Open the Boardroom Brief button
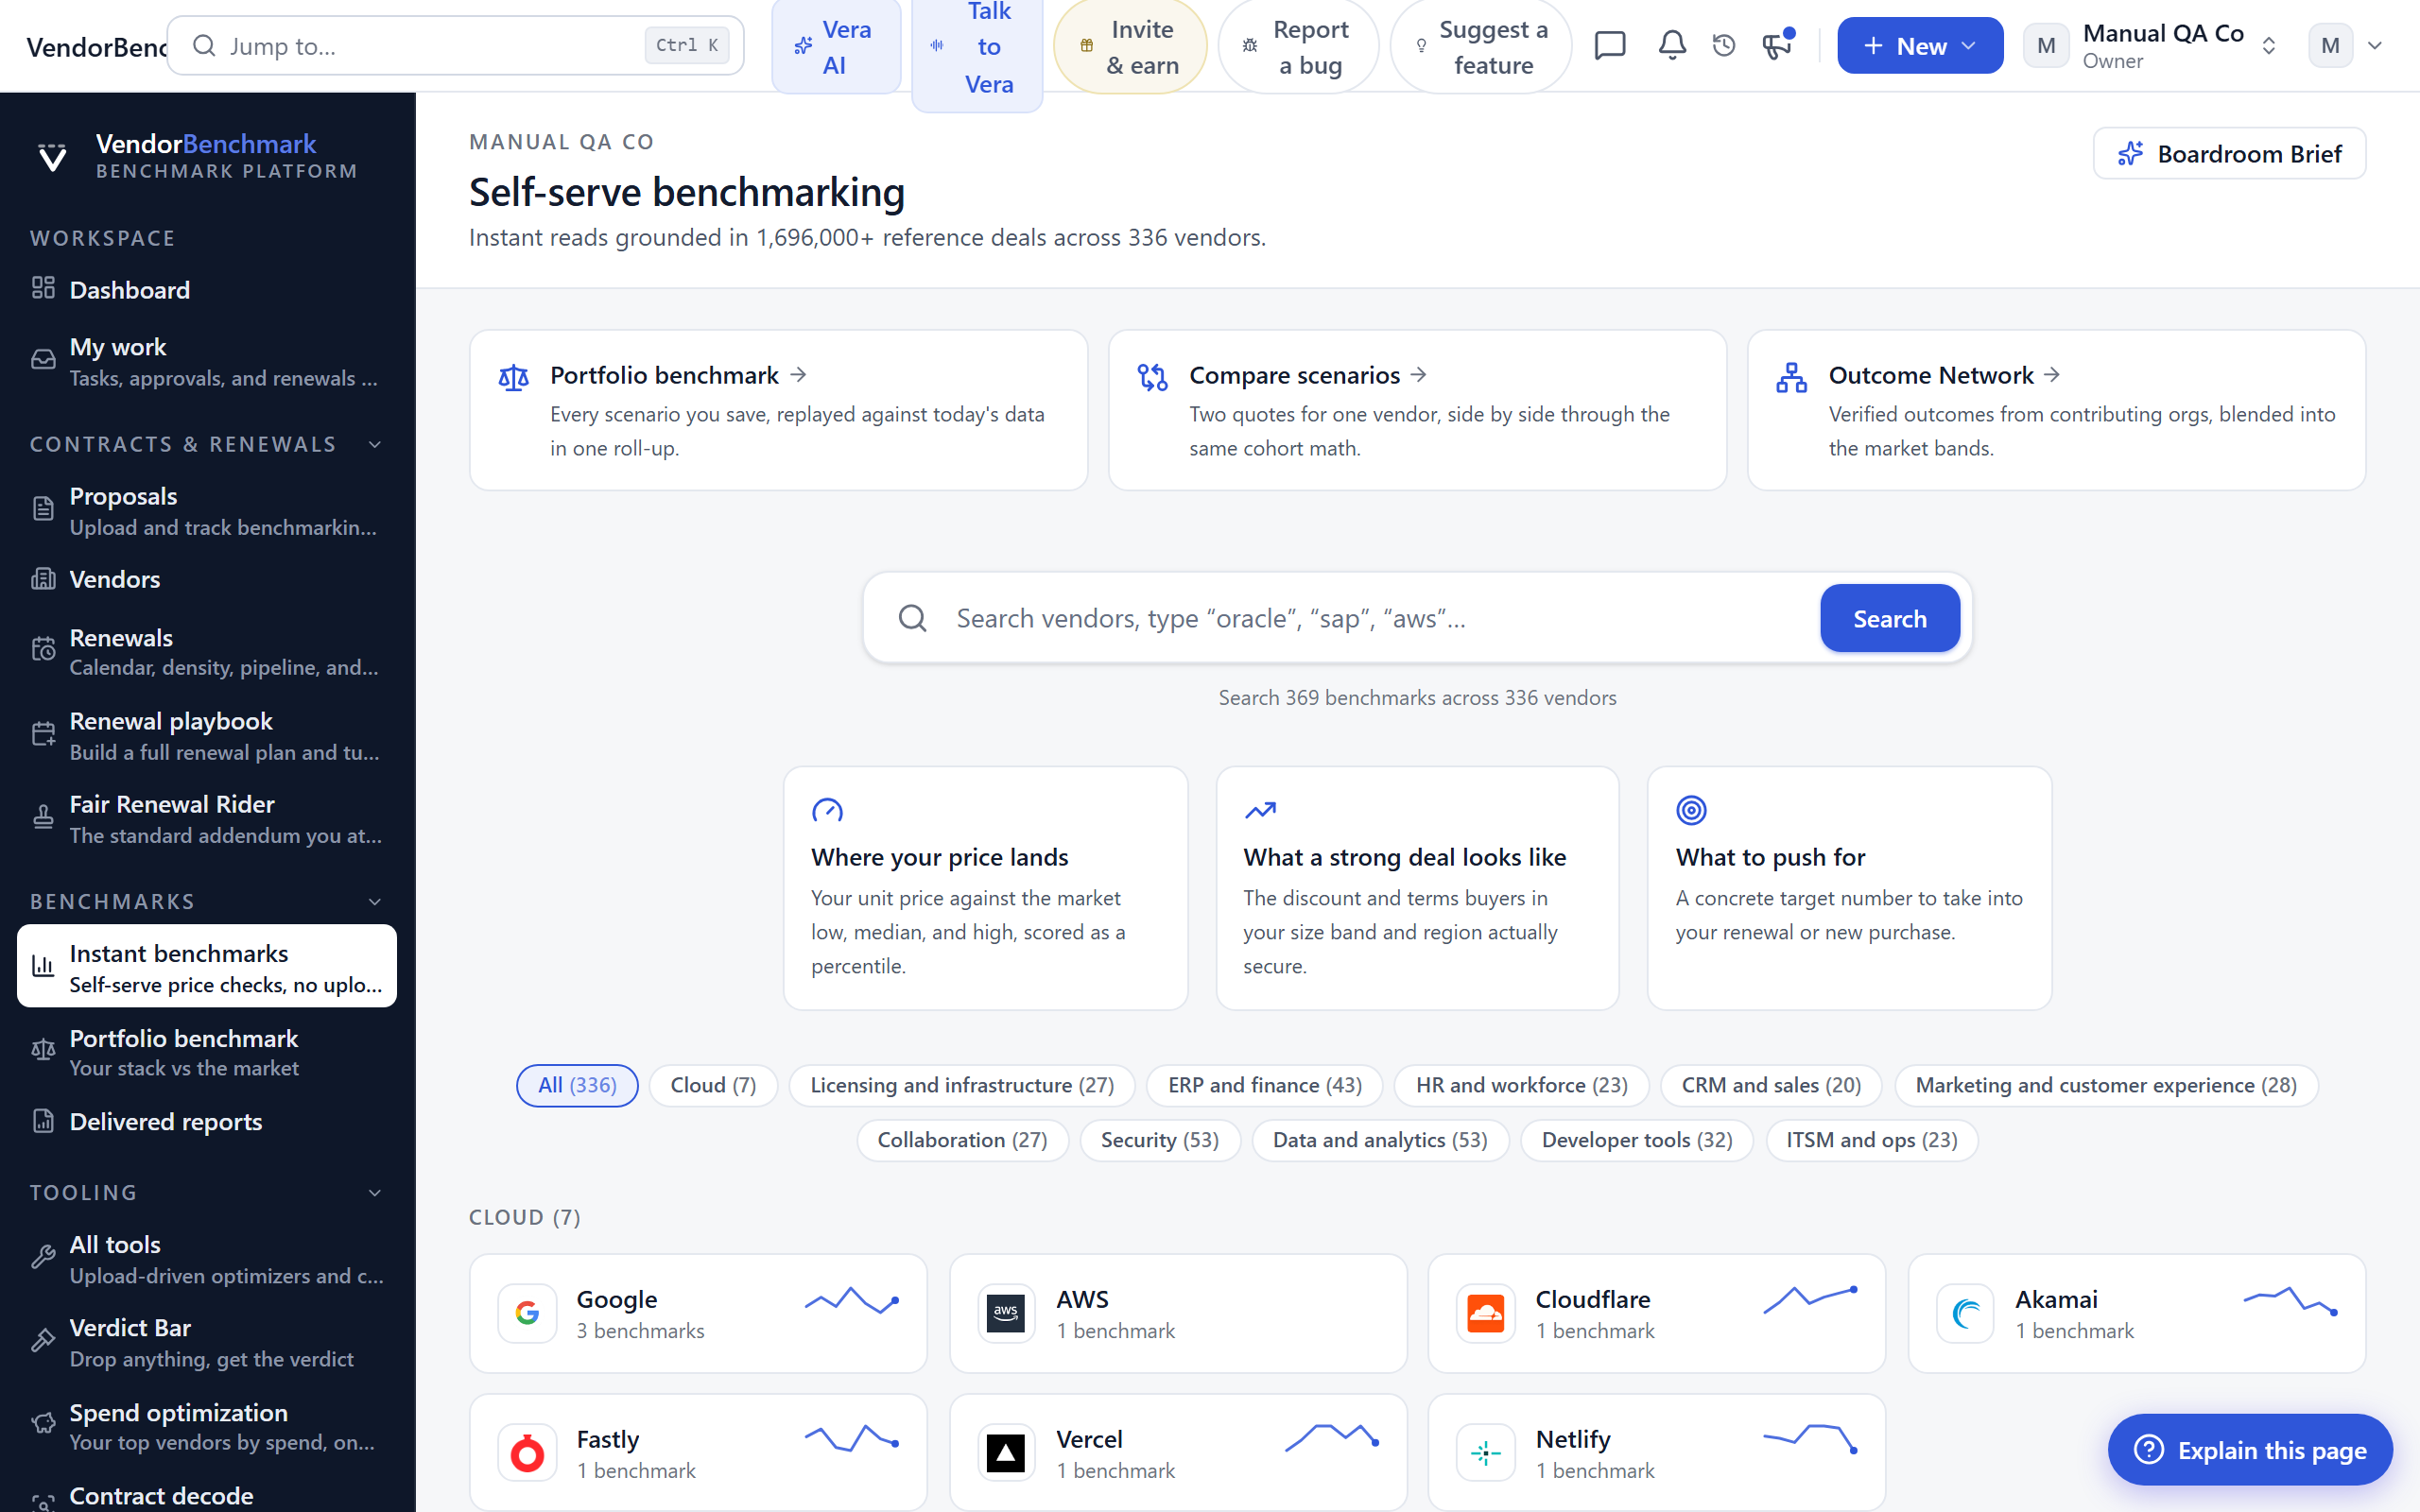2420x1512 pixels. [x=2229, y=154]
